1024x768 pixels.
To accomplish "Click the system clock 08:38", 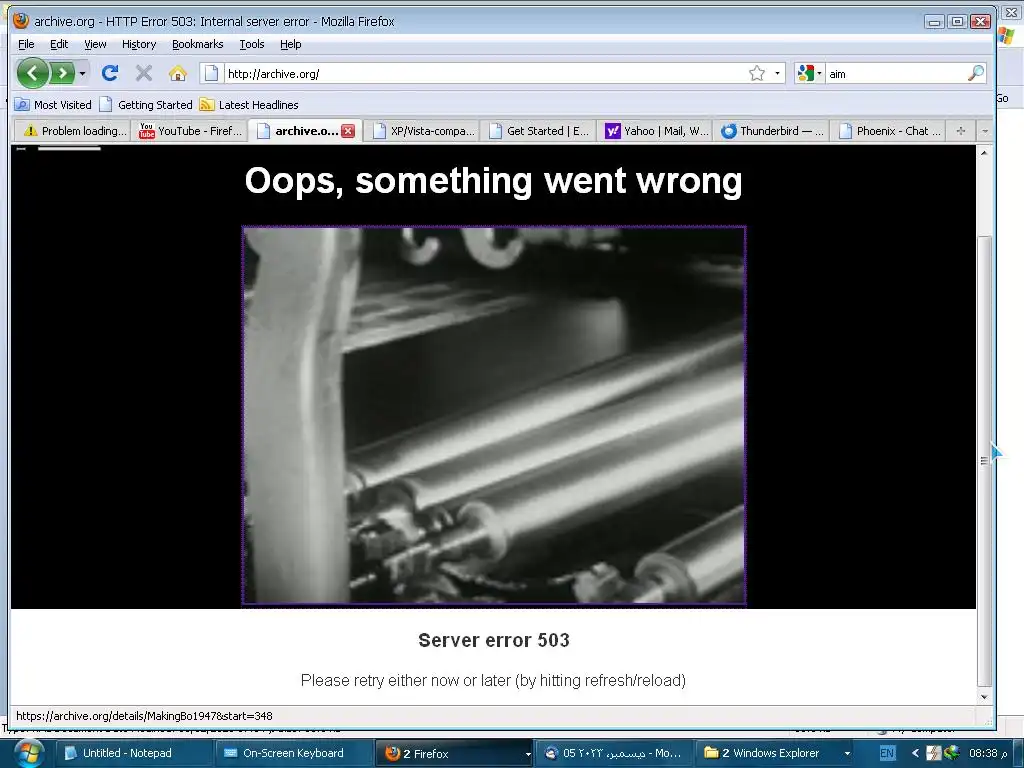I will click(987, 753).
